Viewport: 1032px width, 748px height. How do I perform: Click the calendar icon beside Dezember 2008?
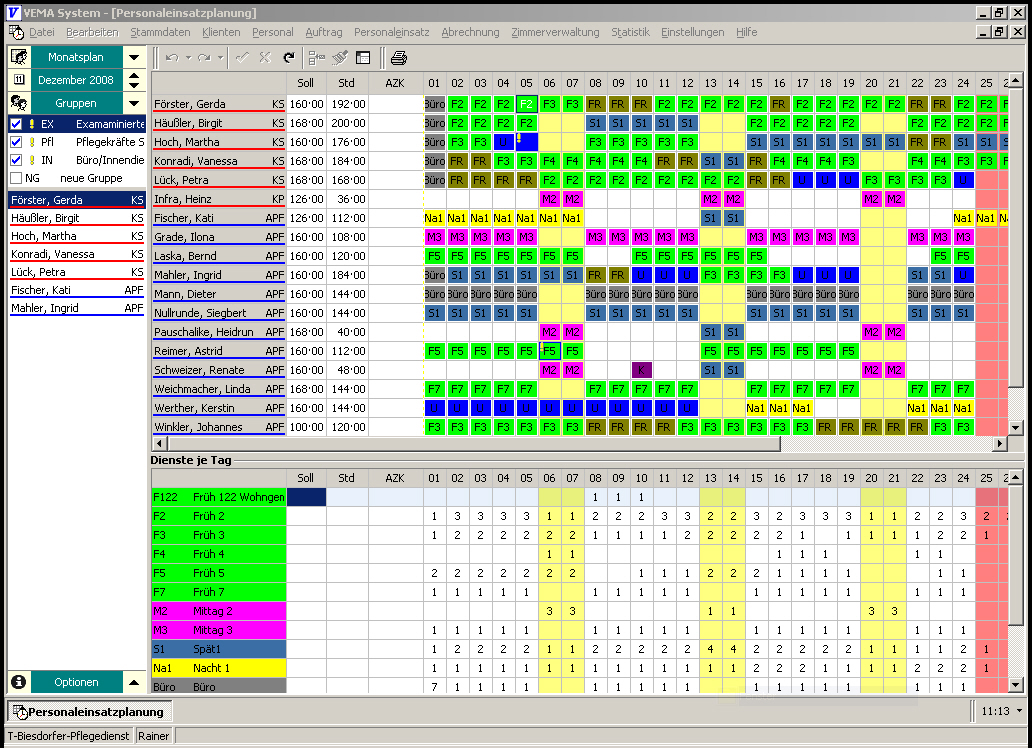point(19,80)
